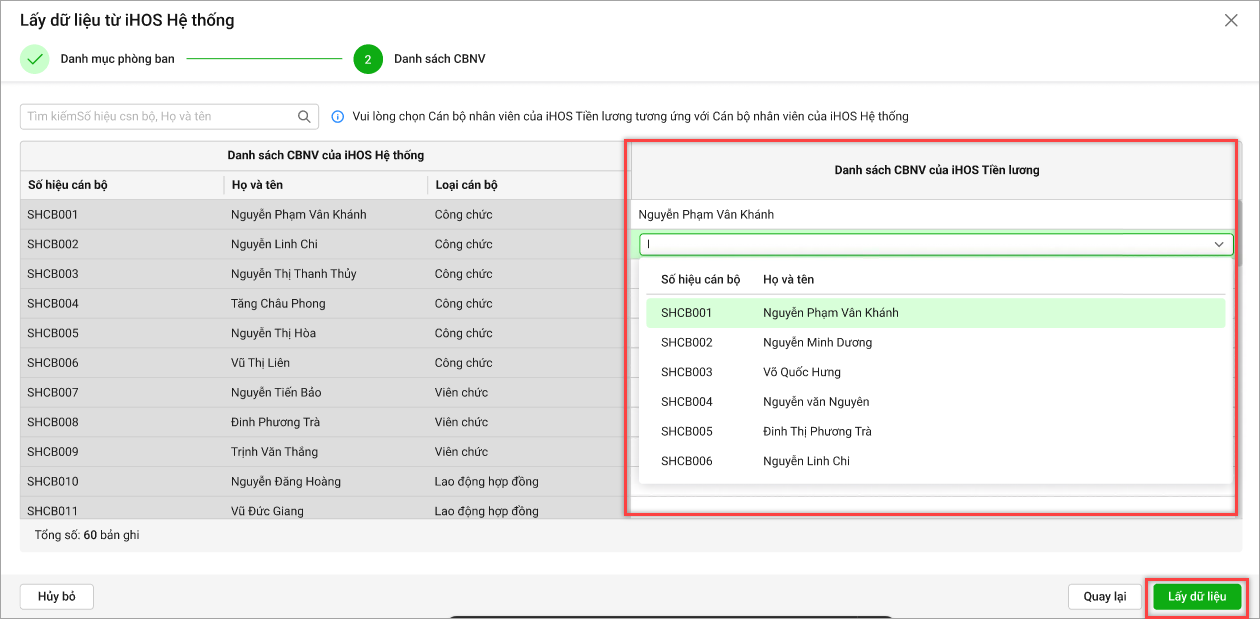Open the Danh sách CBNV step

[439, 59]
